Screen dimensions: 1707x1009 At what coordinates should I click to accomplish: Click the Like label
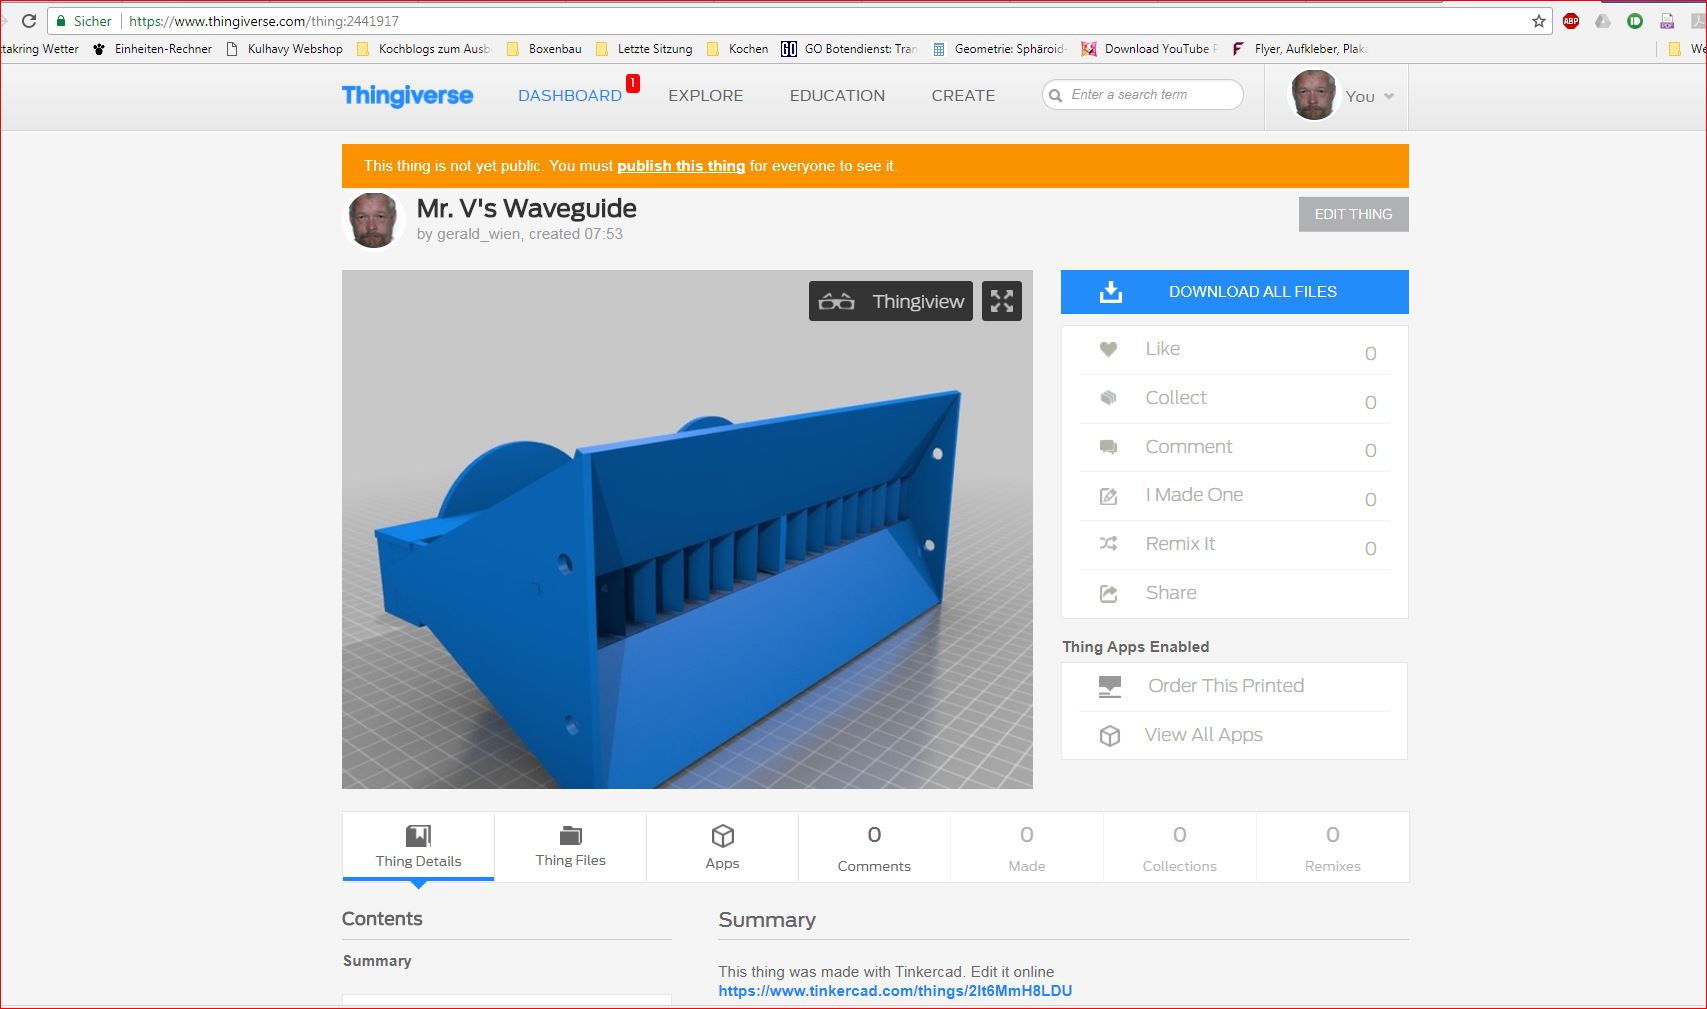[x=1162, y=349]
